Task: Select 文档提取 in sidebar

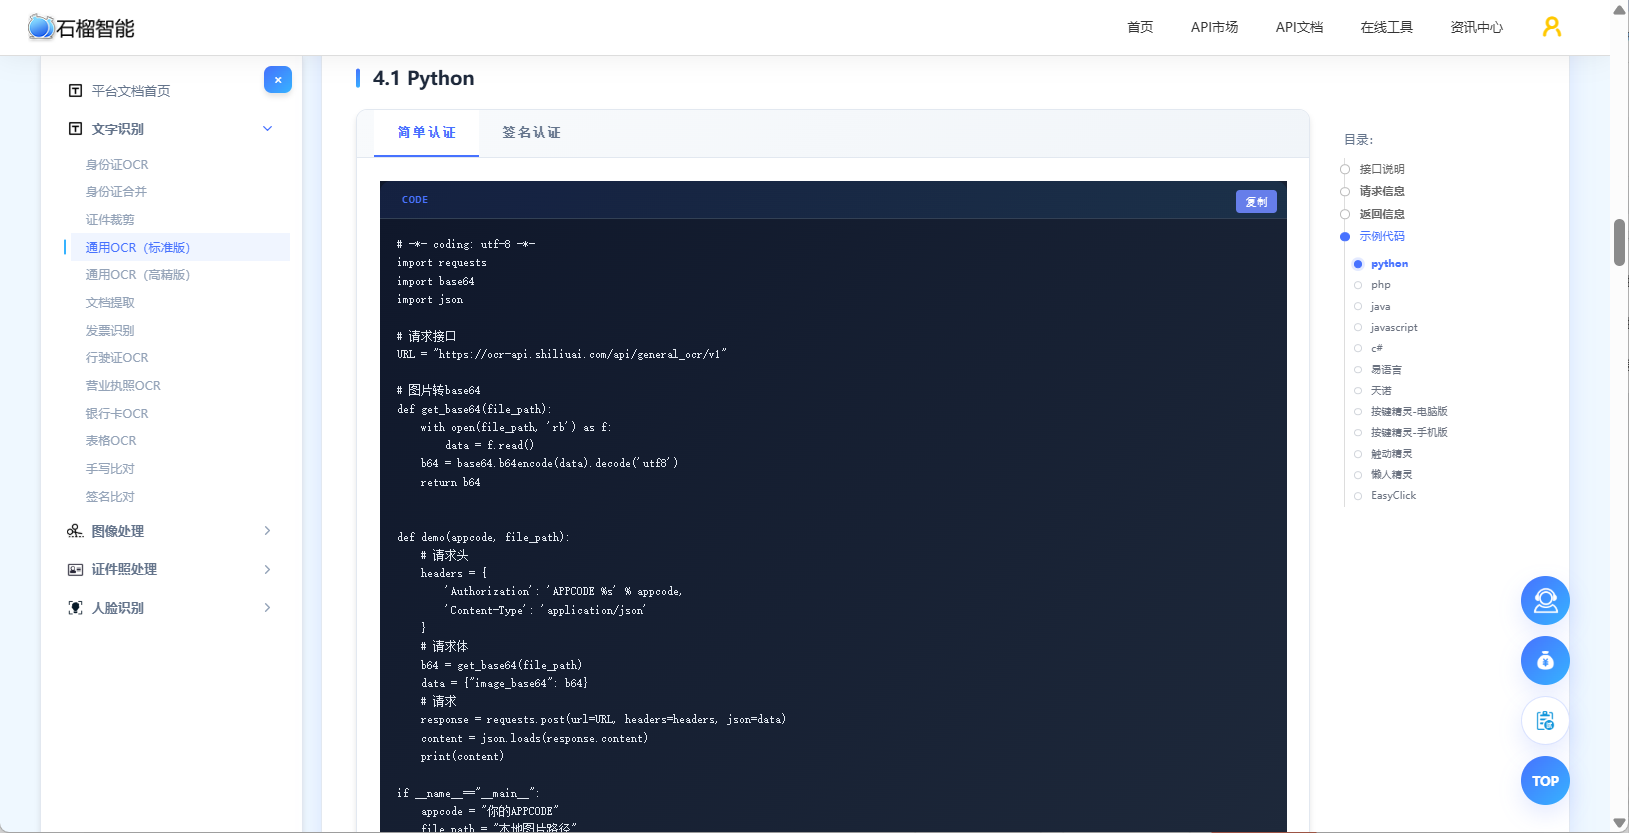Action: [x=110, y=303]
